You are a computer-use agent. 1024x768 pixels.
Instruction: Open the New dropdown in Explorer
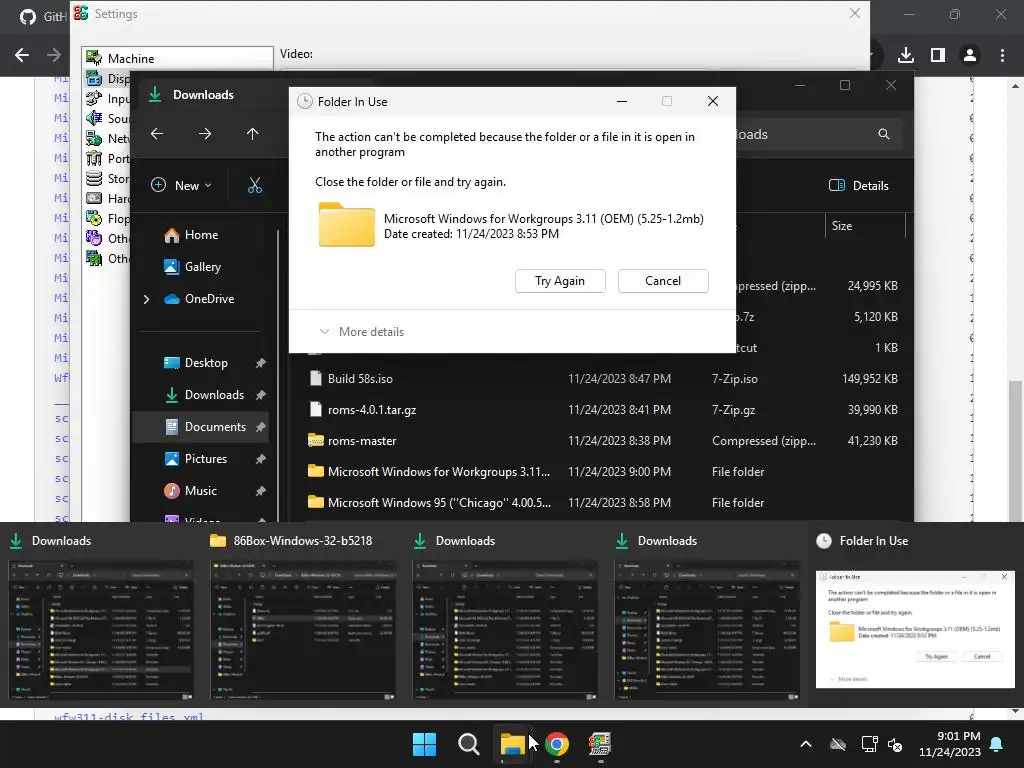point(182,185)
